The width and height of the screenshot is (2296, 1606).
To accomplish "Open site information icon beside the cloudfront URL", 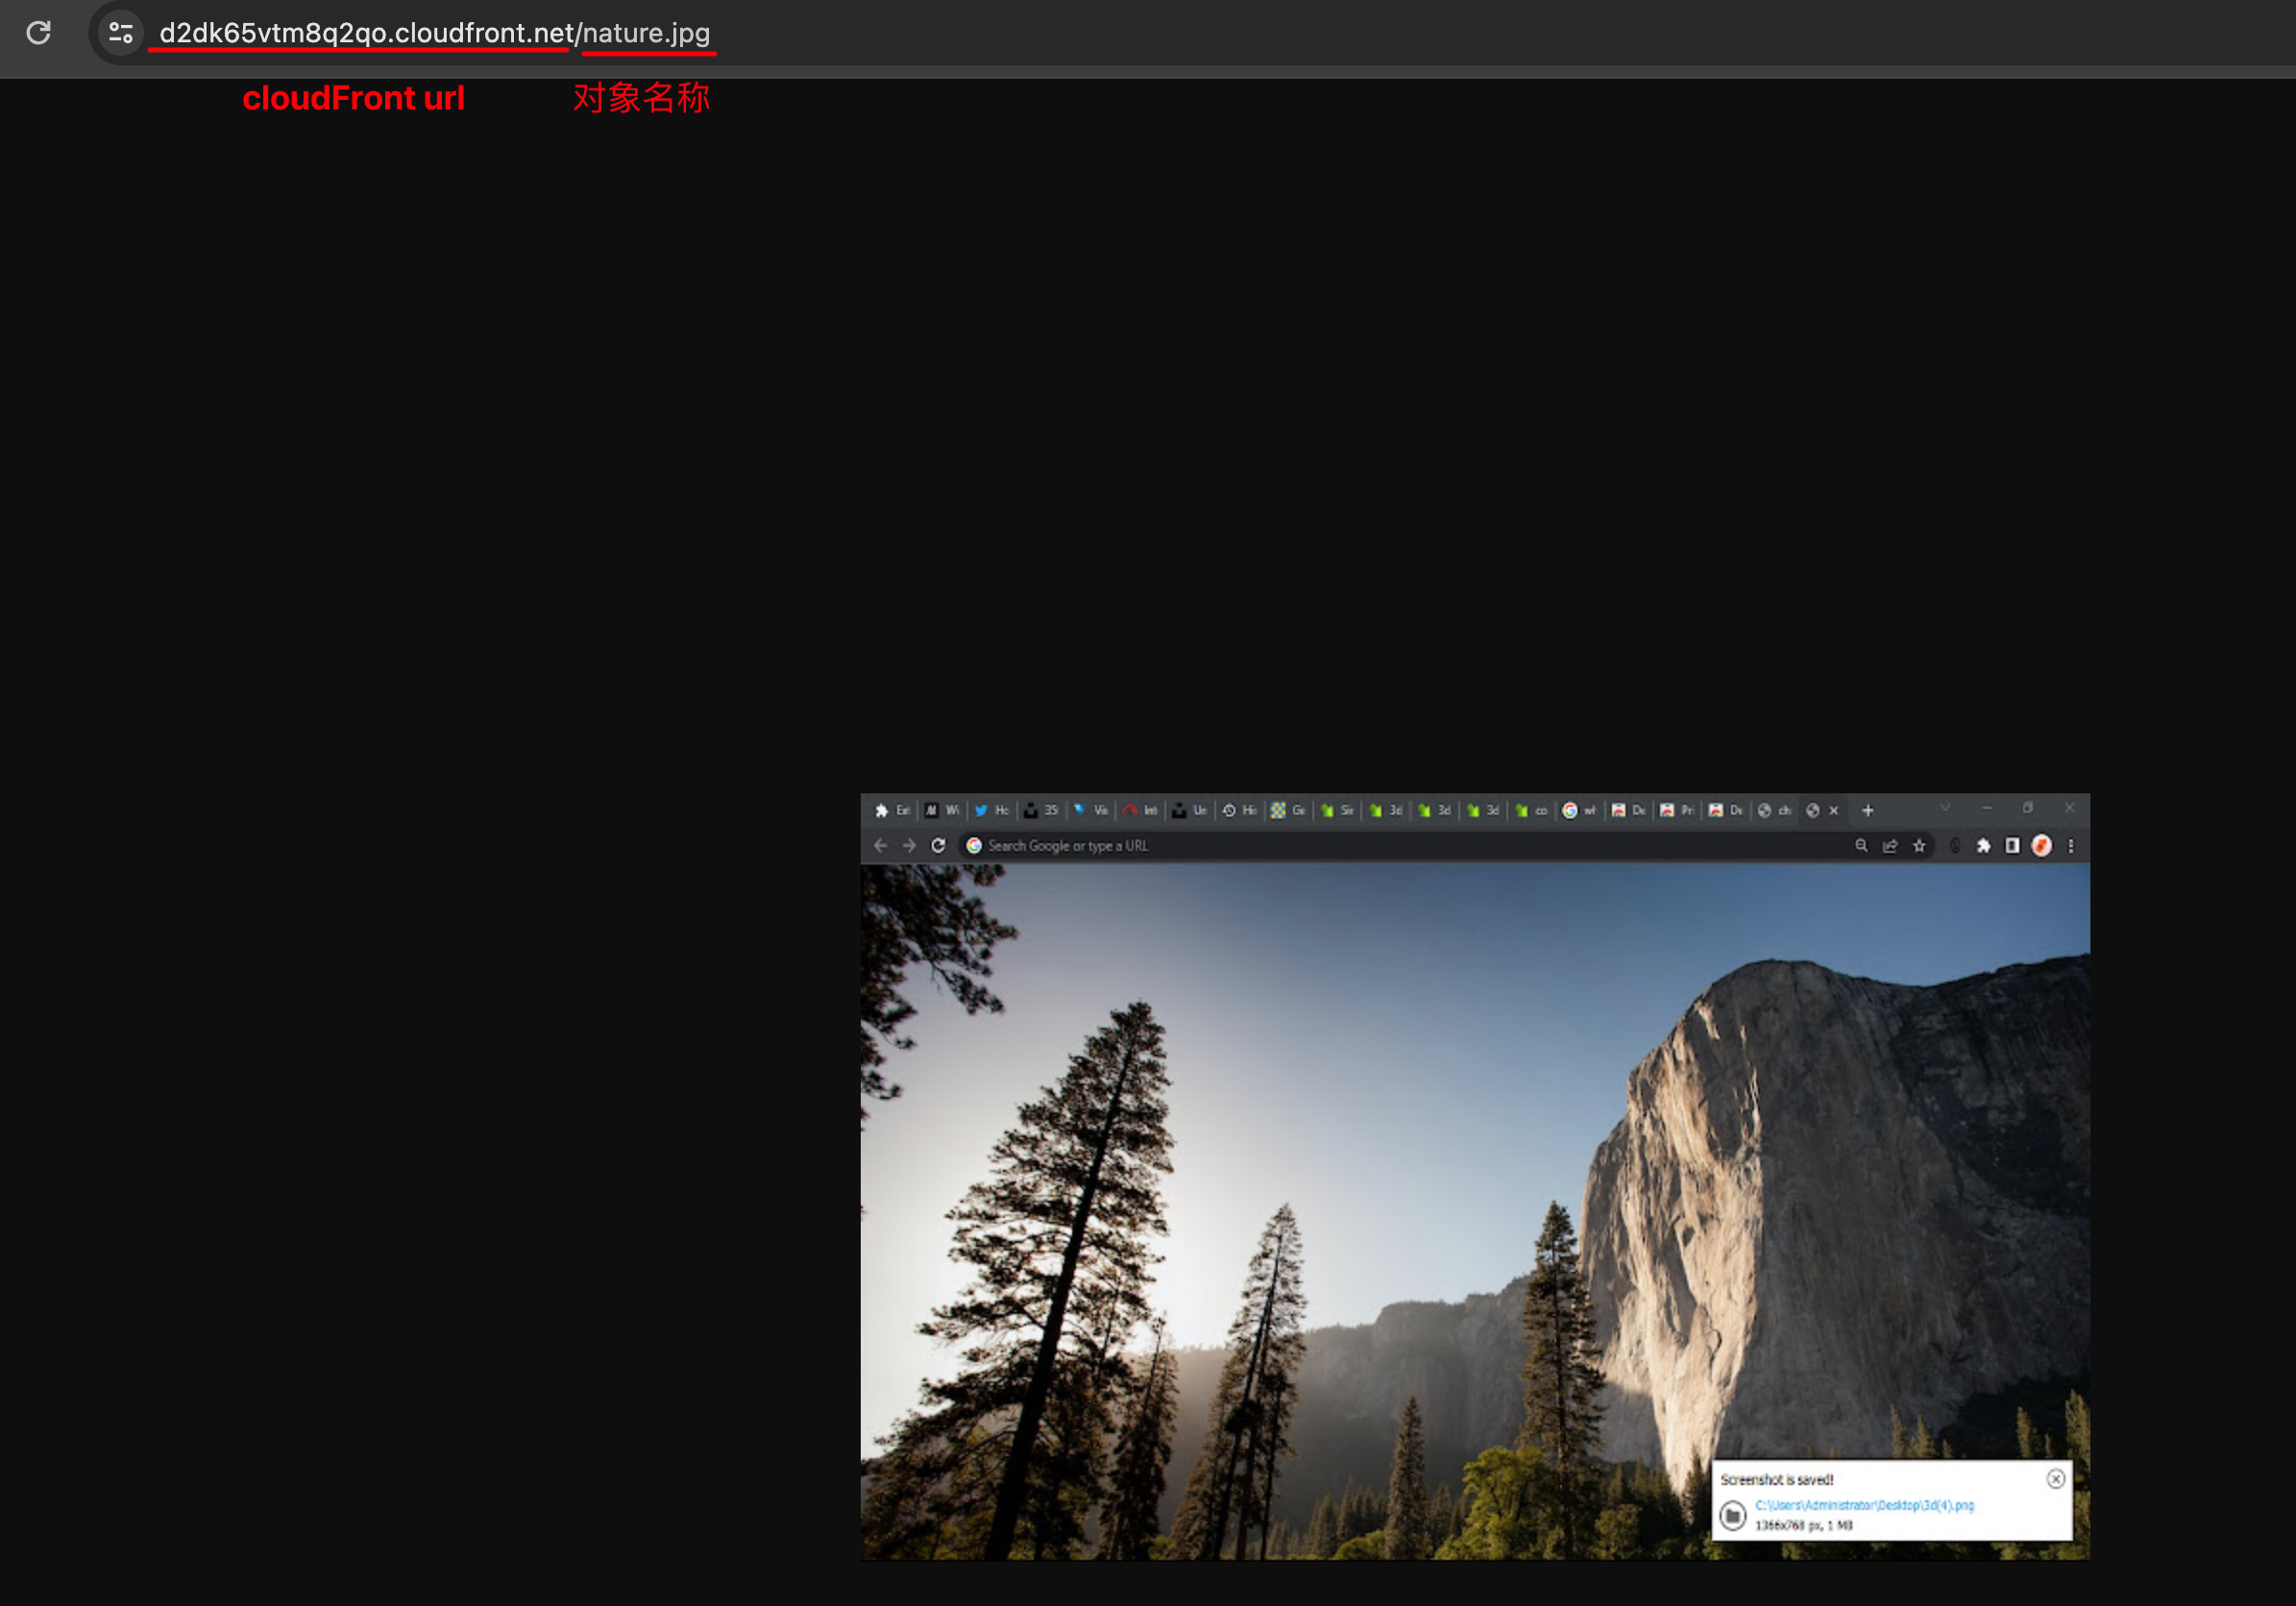I will (x=121, y=33).
